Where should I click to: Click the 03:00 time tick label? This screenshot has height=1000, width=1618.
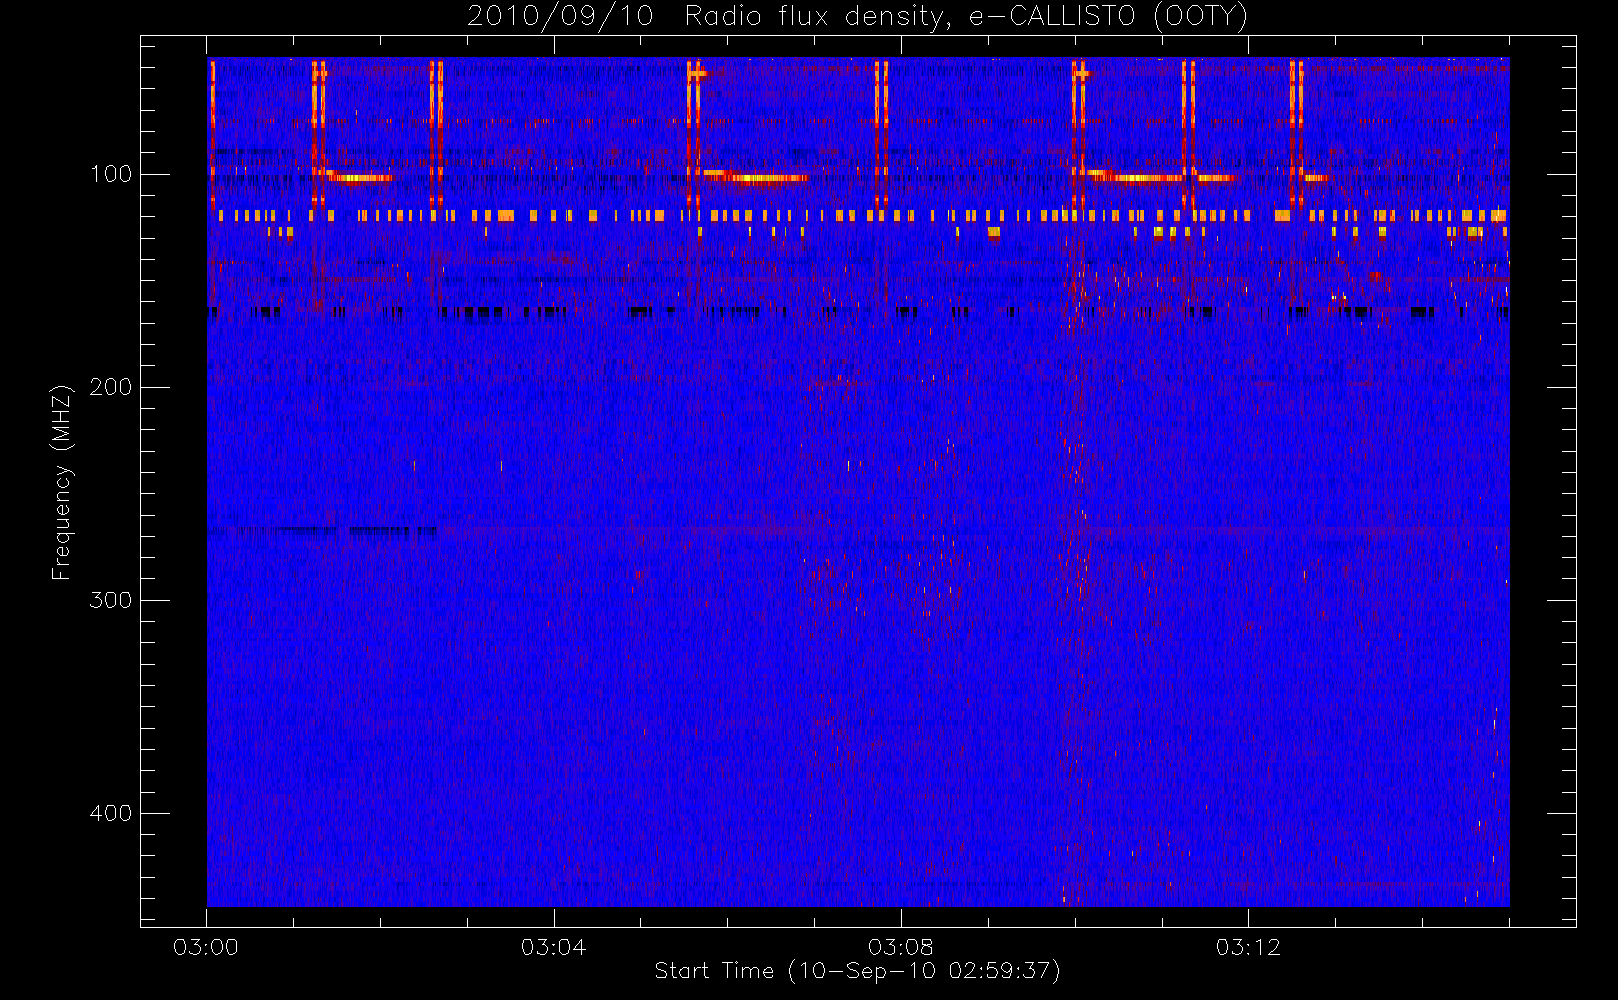(206, 947)
